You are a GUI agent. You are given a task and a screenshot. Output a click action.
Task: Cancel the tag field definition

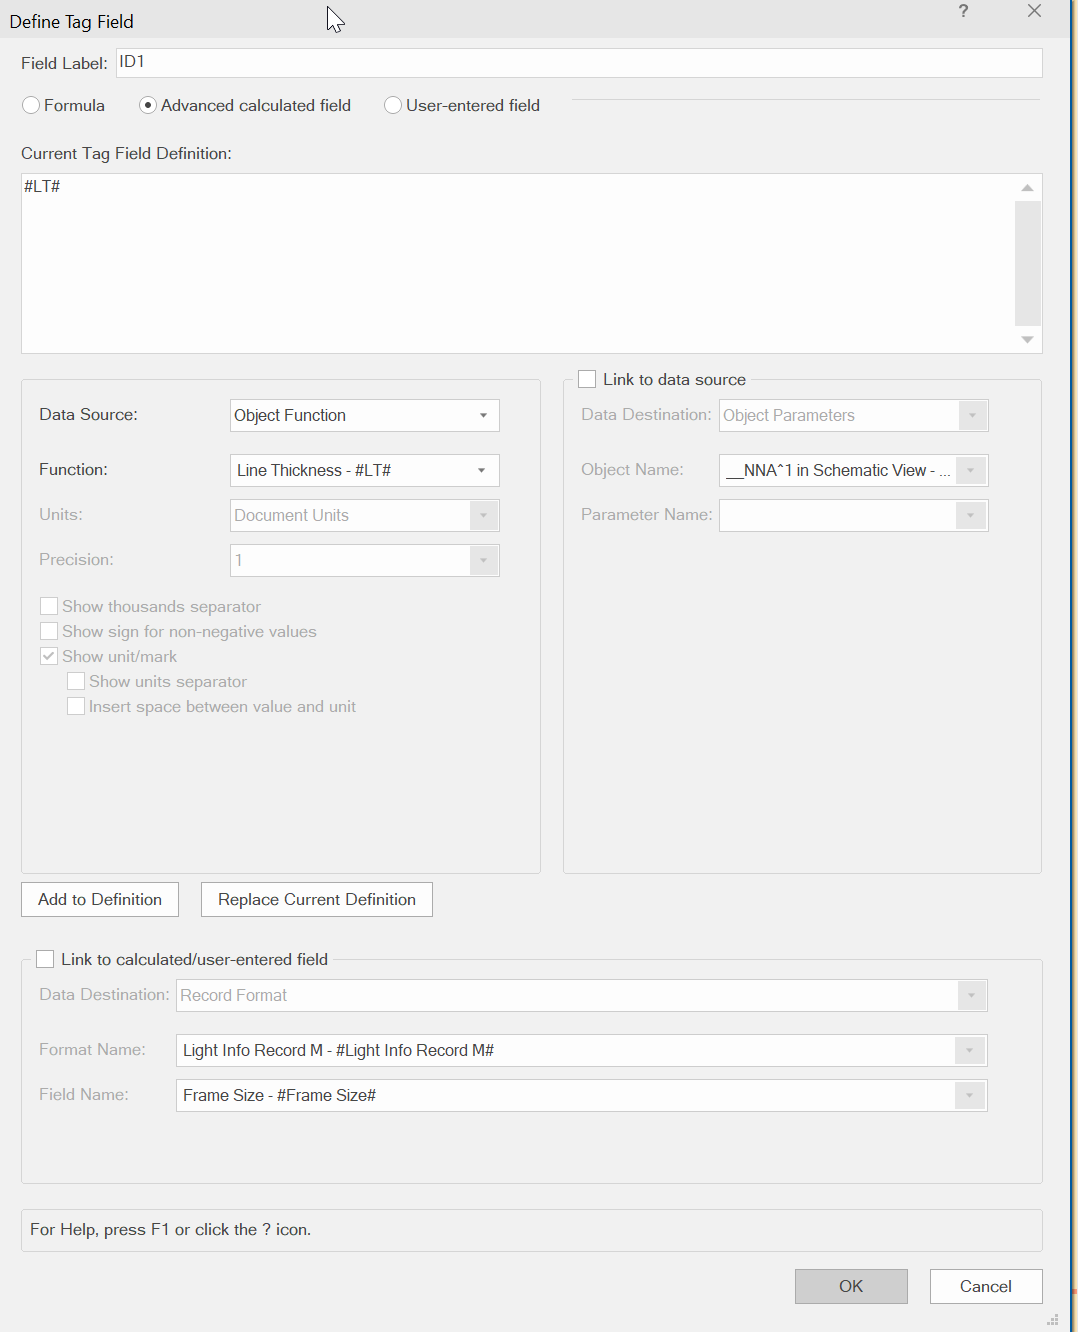coord(985,1287)
